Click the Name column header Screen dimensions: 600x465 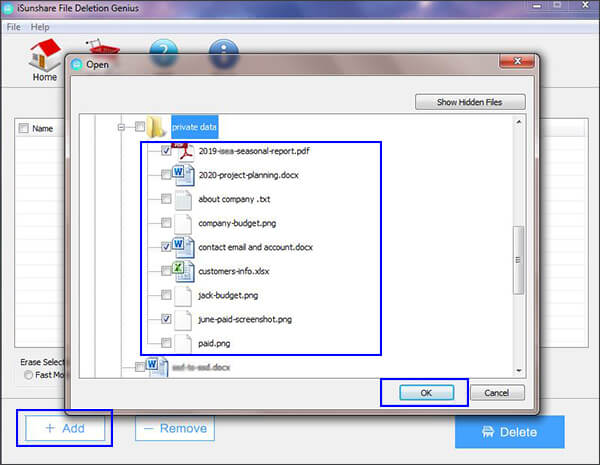coord(42,129)
